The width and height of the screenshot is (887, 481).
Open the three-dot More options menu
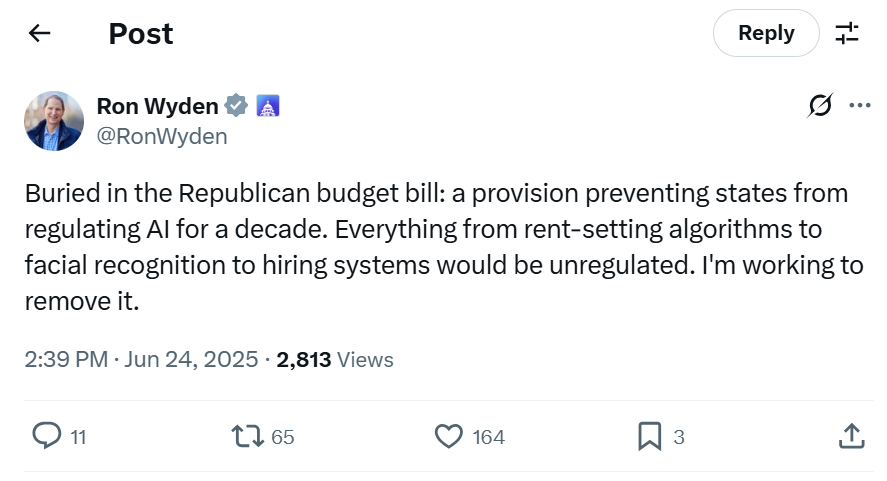point(859,106)
